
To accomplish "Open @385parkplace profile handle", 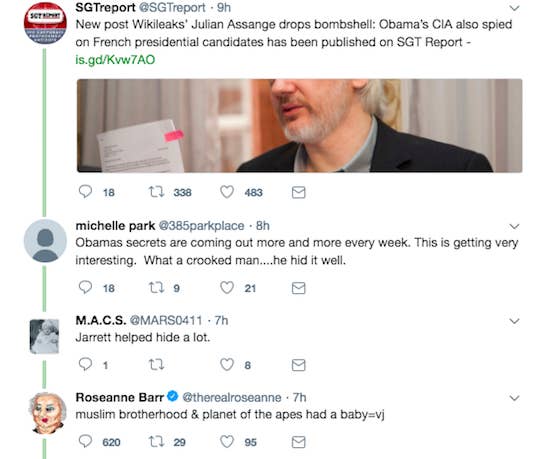I will pos(201,226).
